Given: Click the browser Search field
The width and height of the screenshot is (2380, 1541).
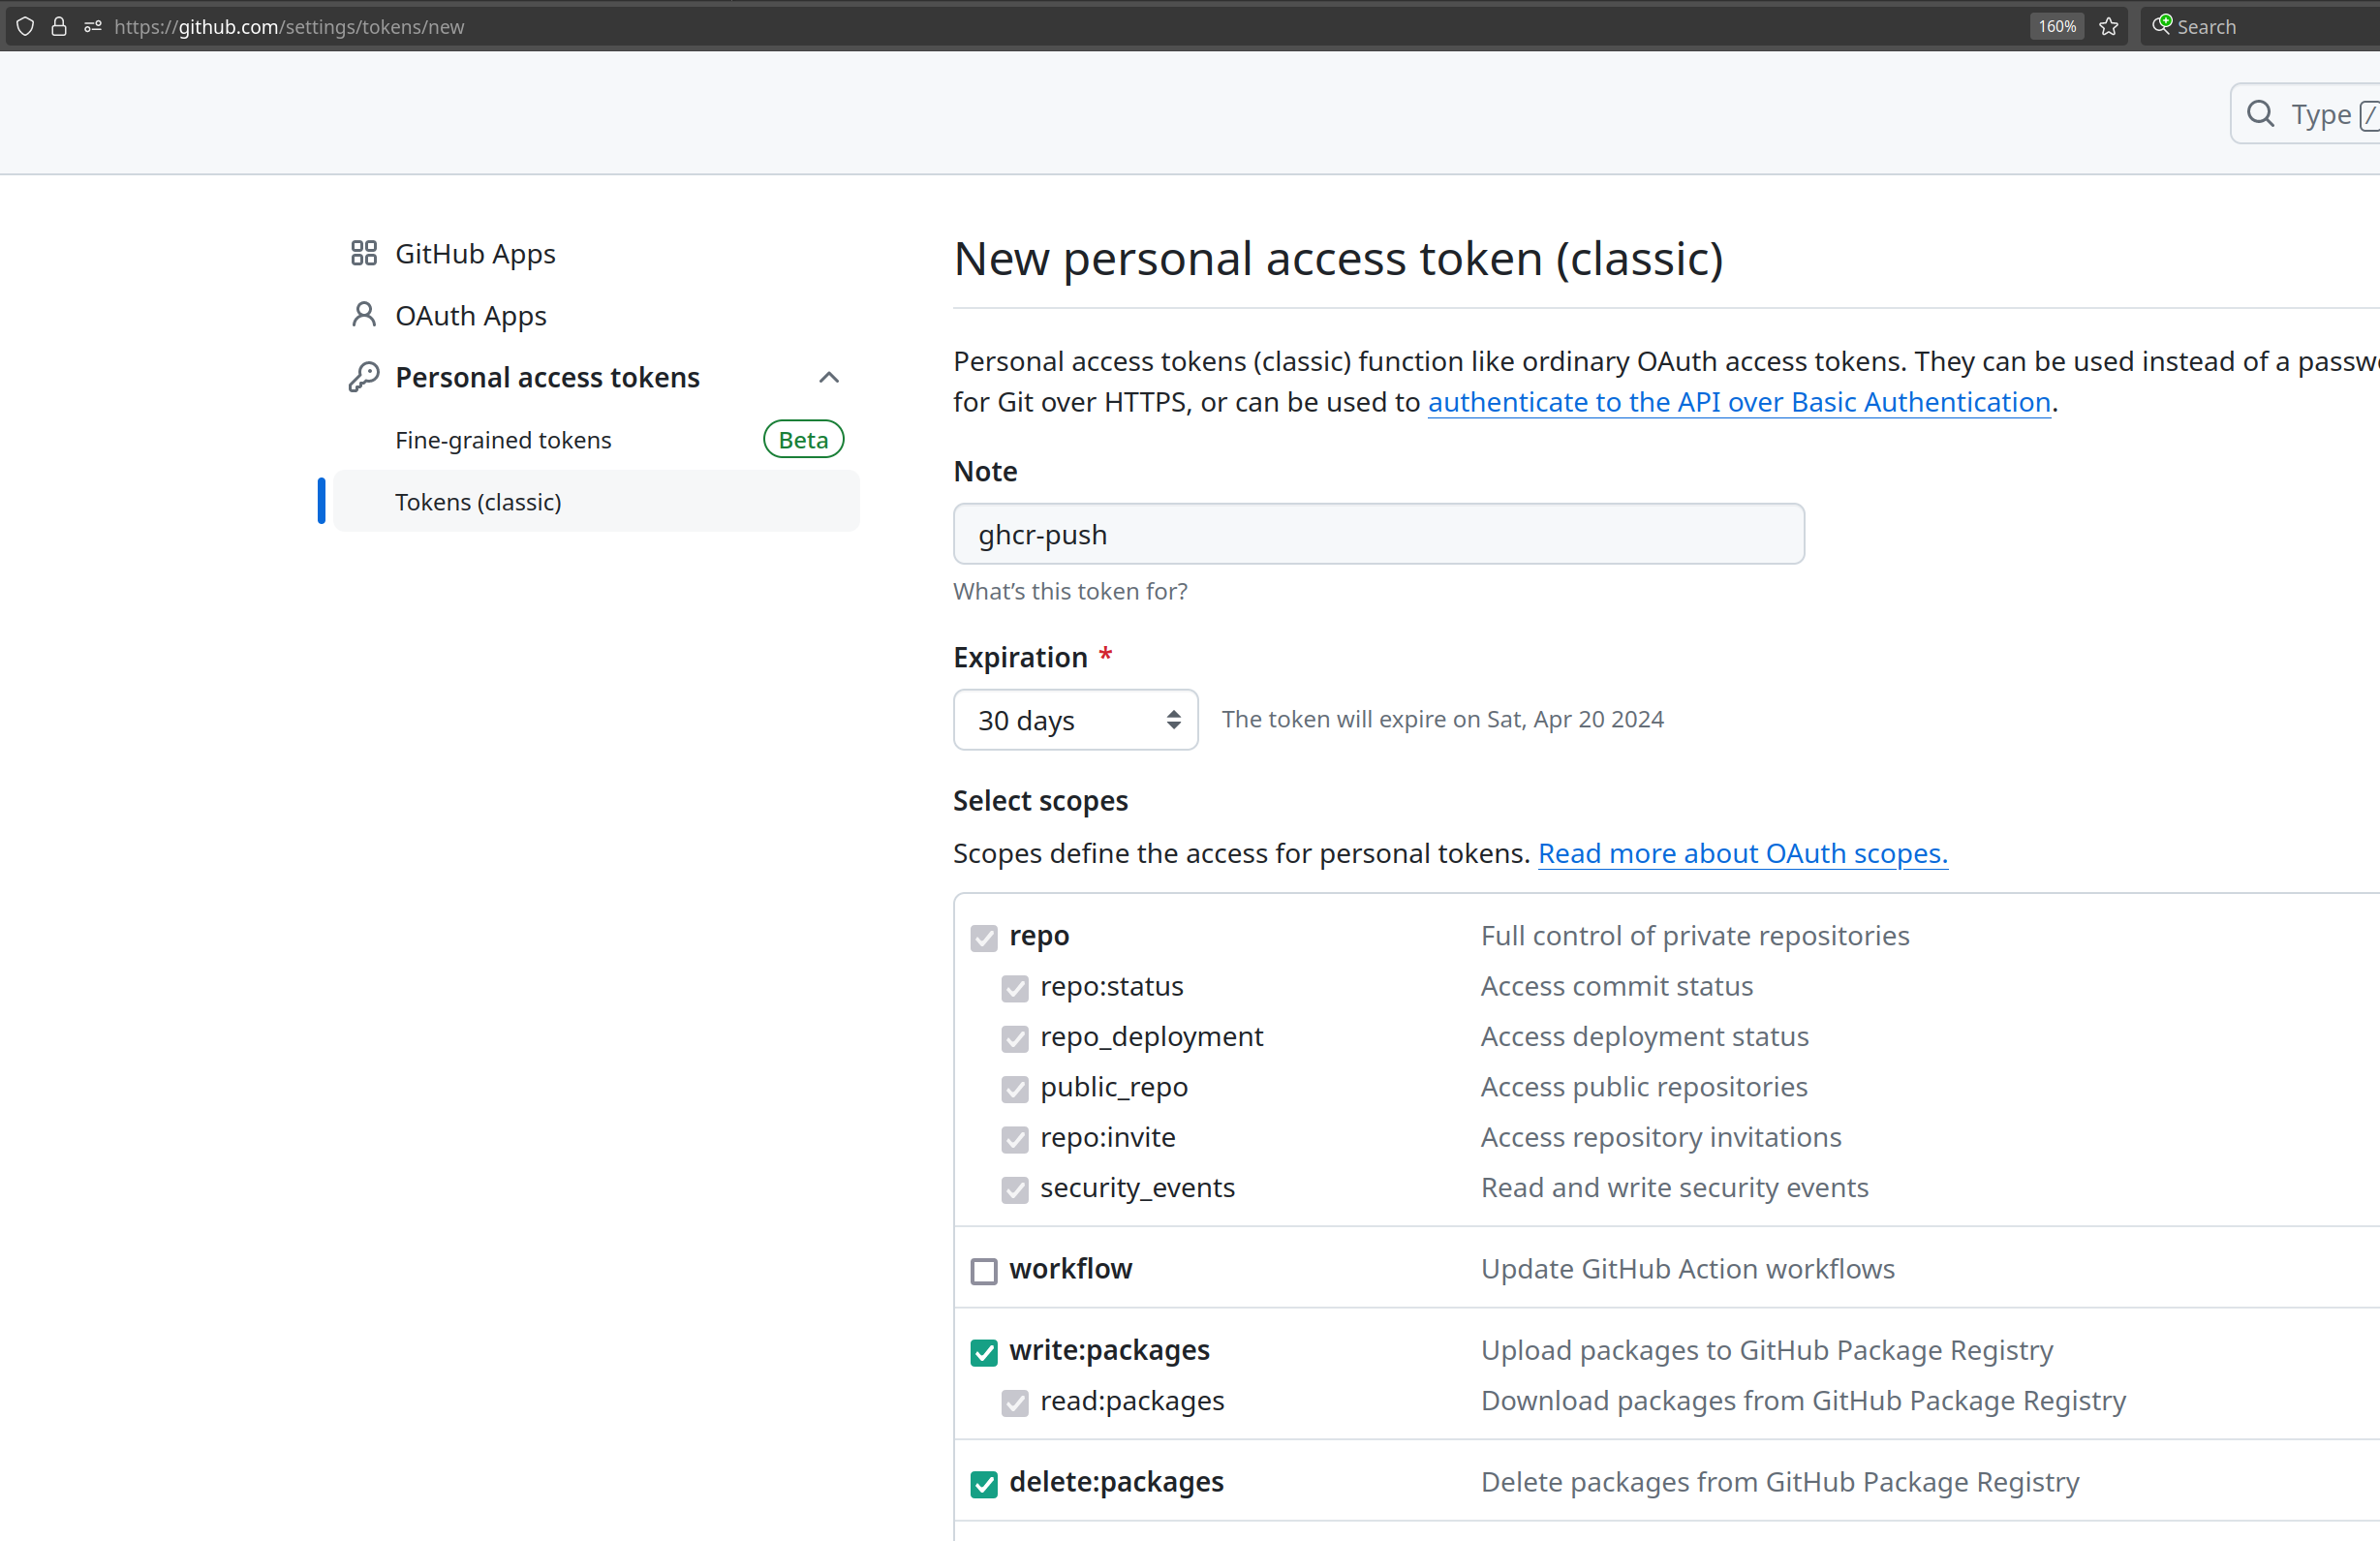Looking at the screenshot, I should (x=2260, y=26).
